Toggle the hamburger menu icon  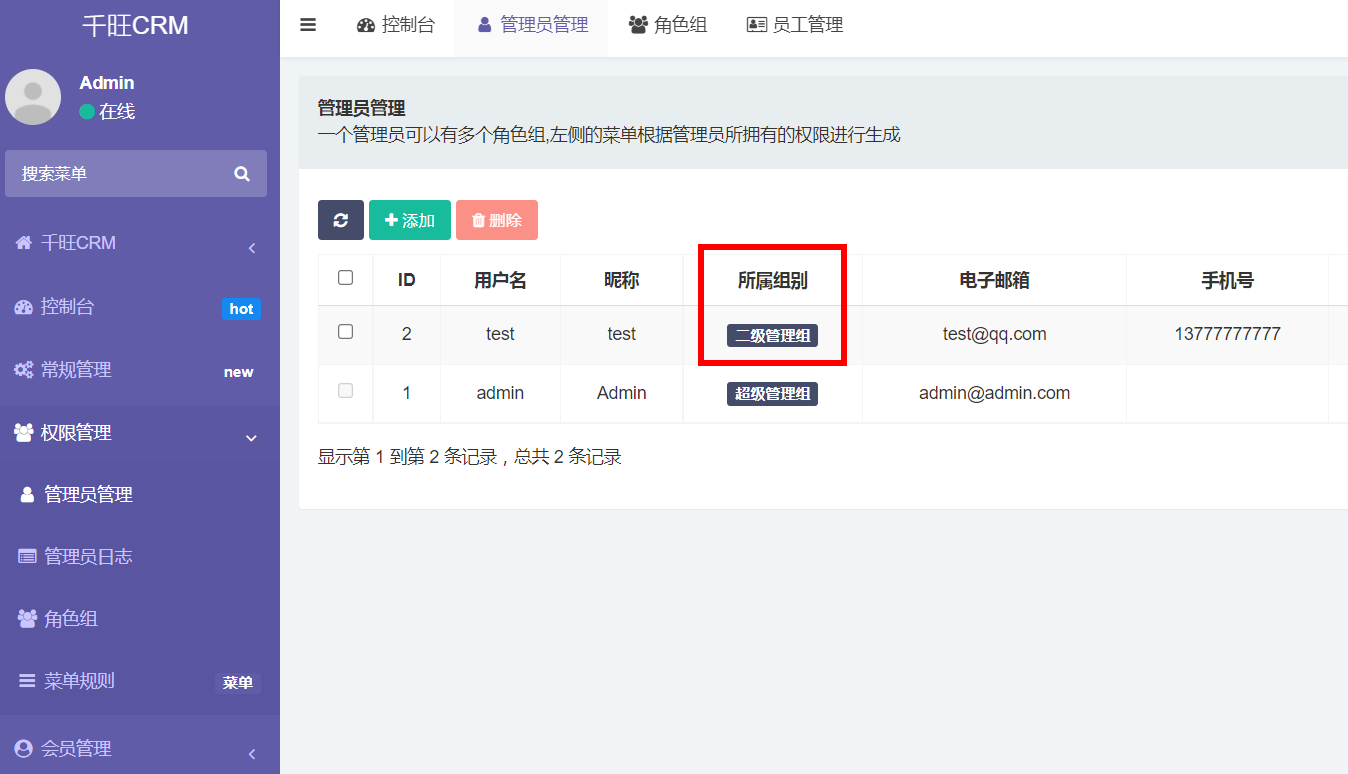coord(308,25)
